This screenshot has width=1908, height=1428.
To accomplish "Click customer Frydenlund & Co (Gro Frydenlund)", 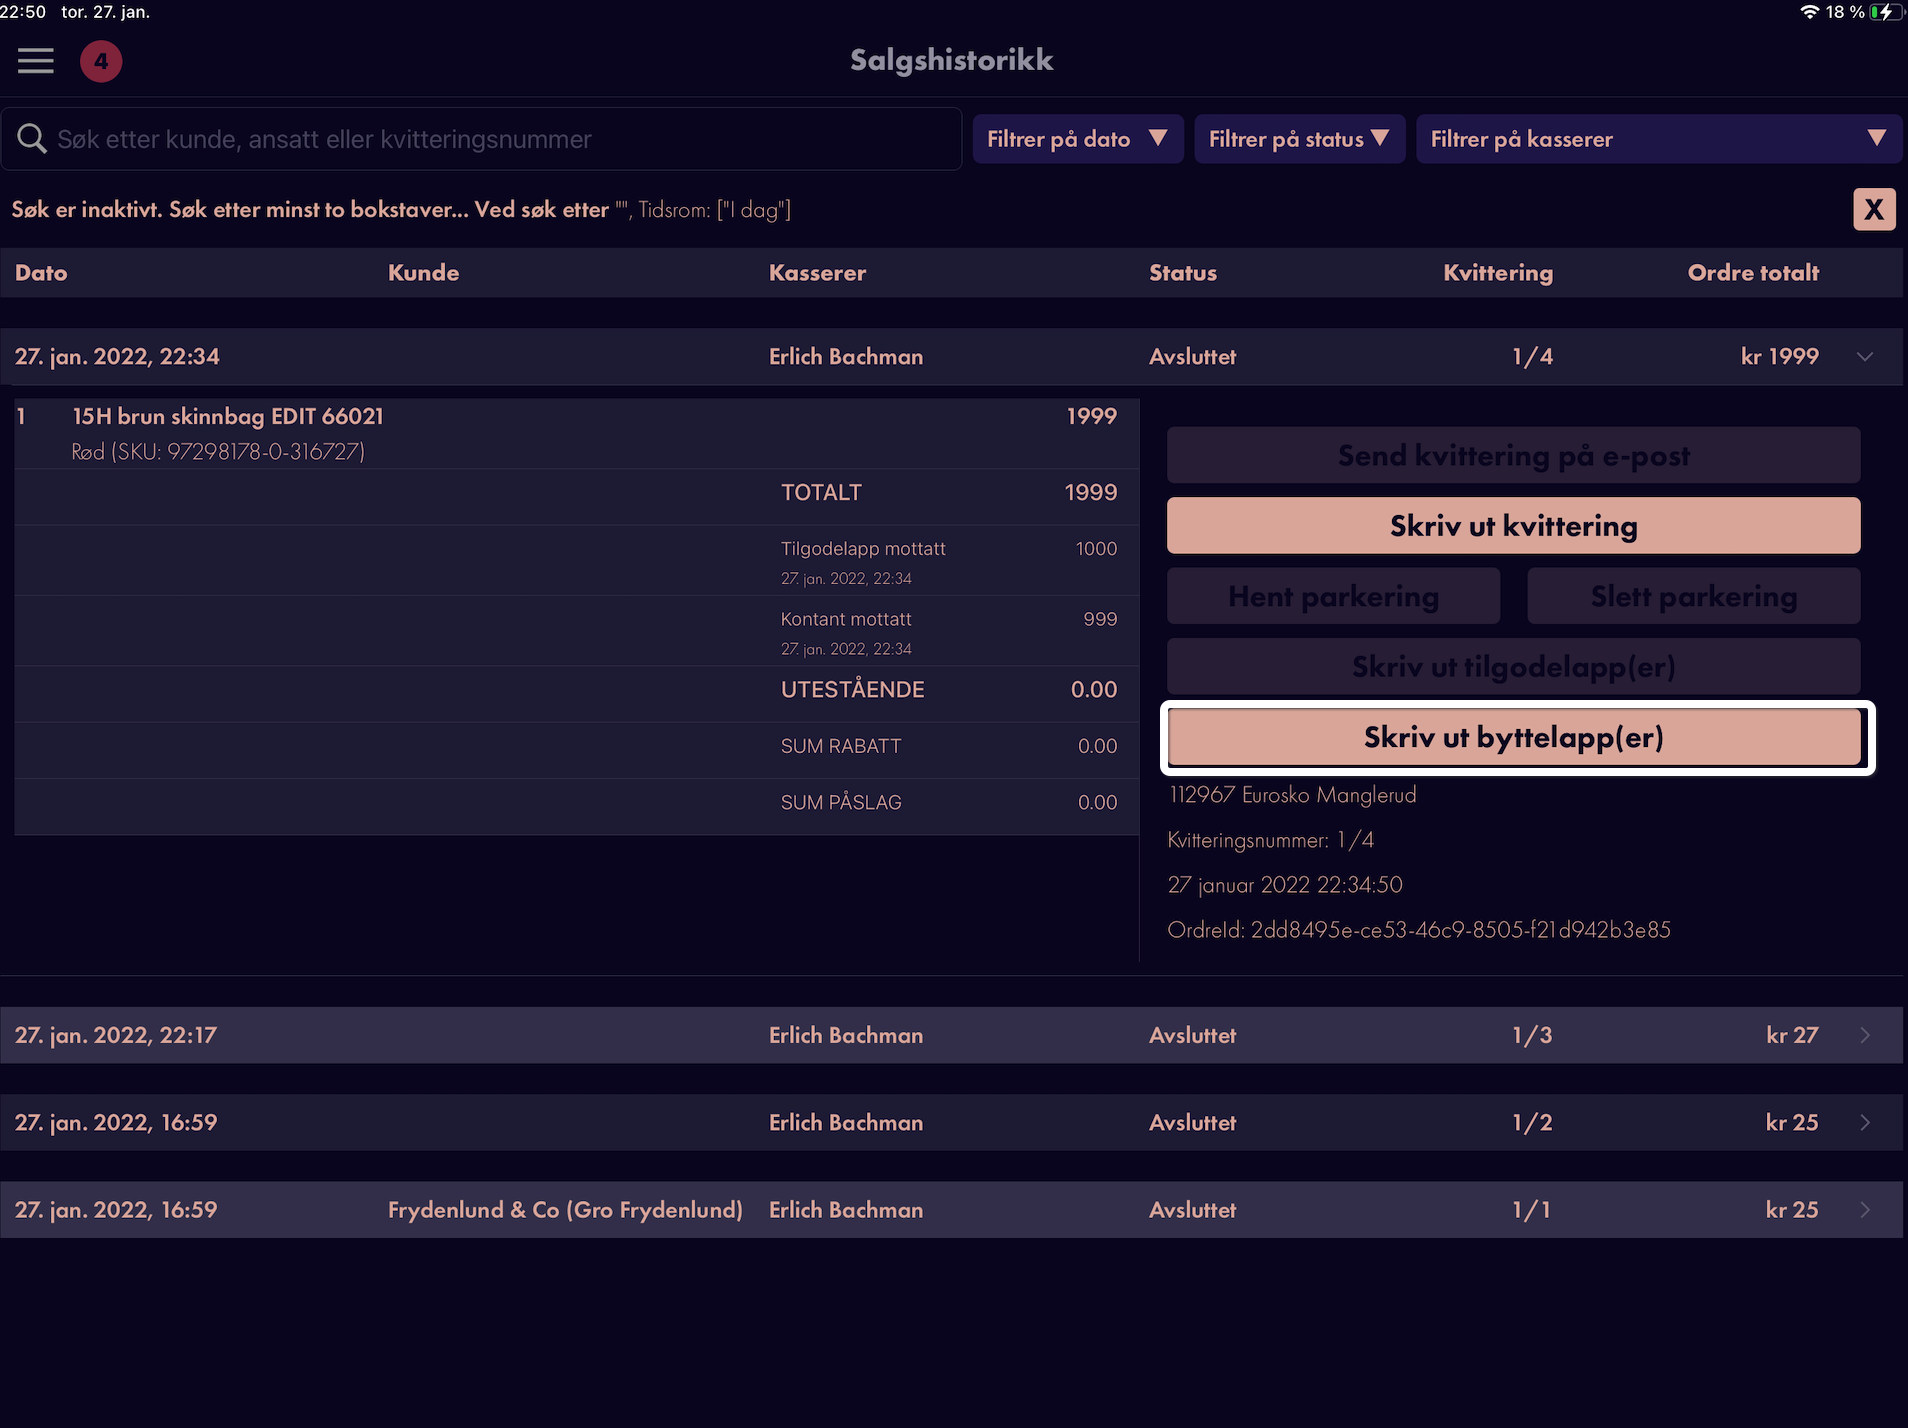I will click(565, 1209).
